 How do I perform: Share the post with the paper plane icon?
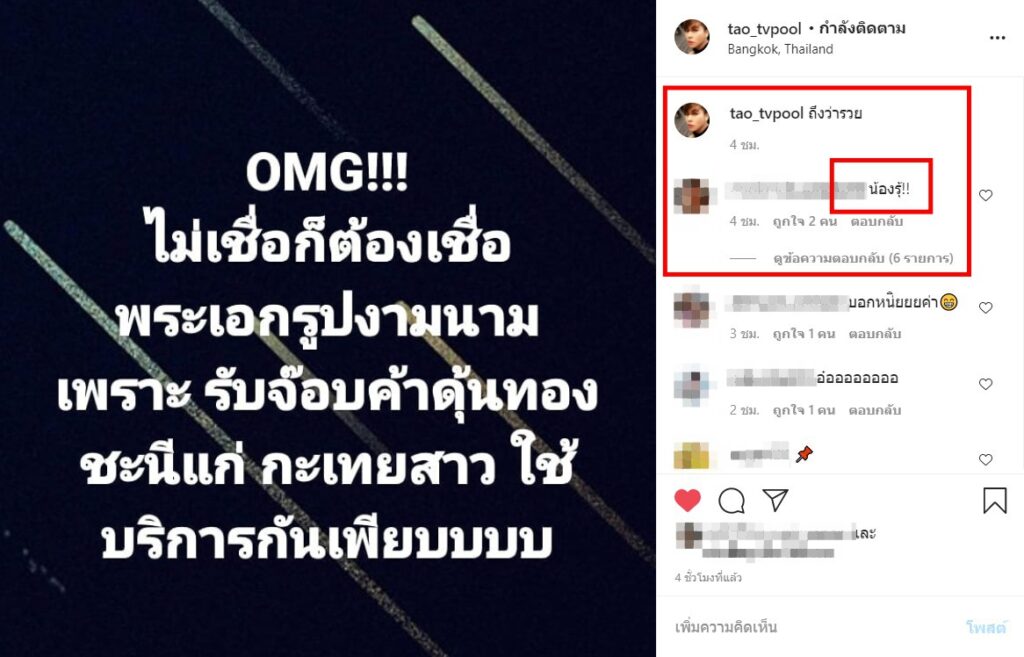click(x=775, y=500)
